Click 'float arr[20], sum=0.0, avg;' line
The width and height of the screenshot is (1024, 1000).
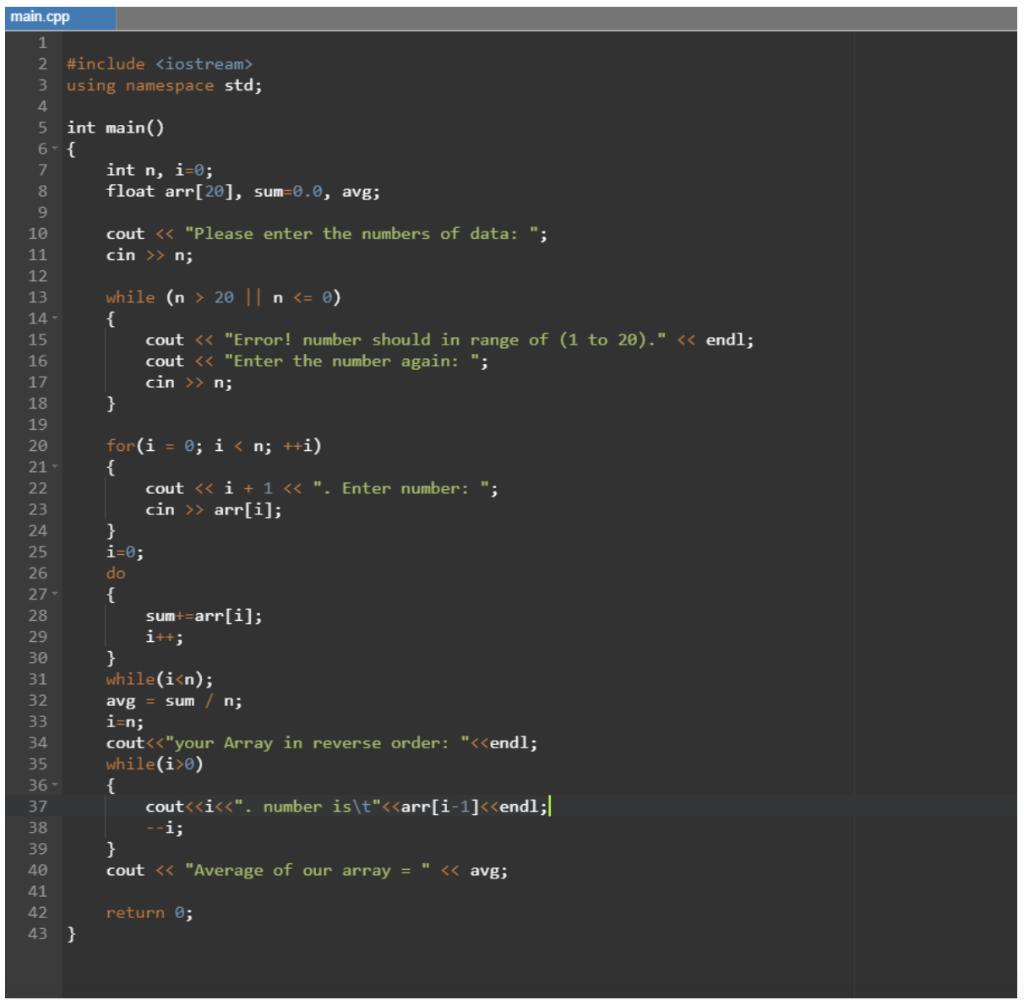coord(243,191)
